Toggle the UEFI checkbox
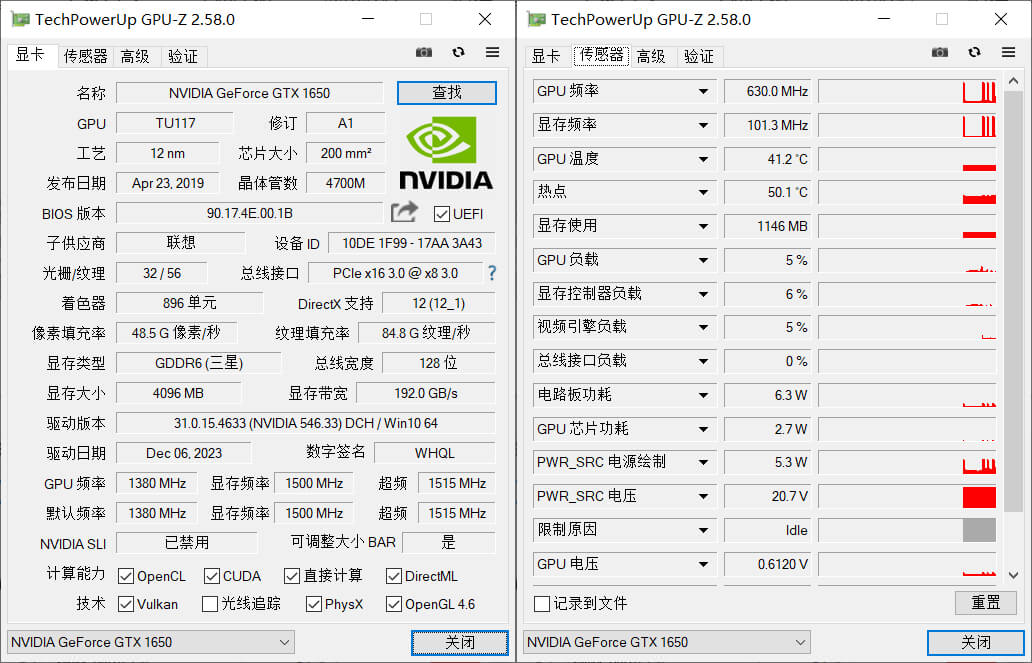Screen dimensions: 1032x663 click(440, 212)
